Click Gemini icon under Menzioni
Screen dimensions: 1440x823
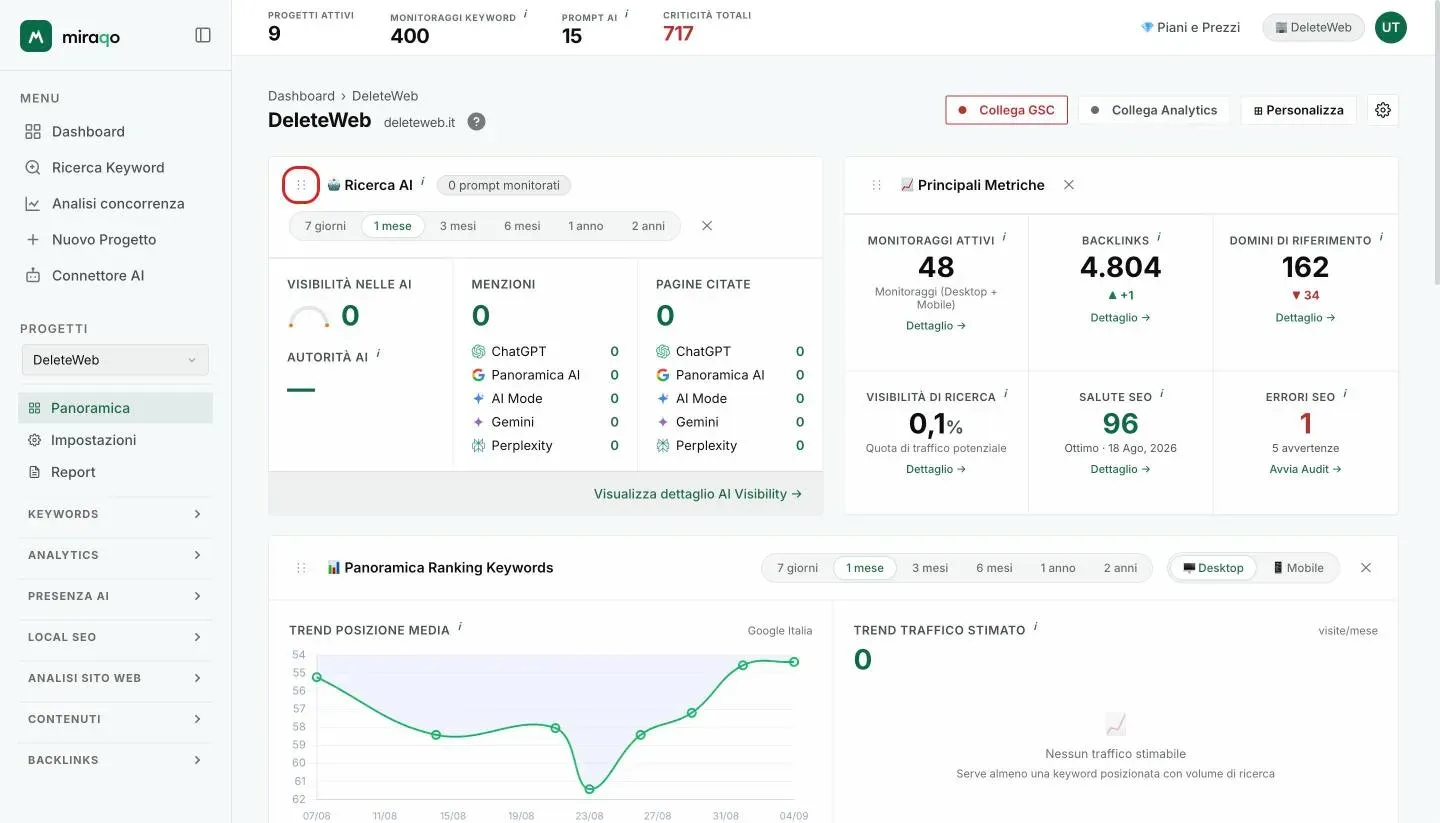pyautogui.click(x=479, y=422)
